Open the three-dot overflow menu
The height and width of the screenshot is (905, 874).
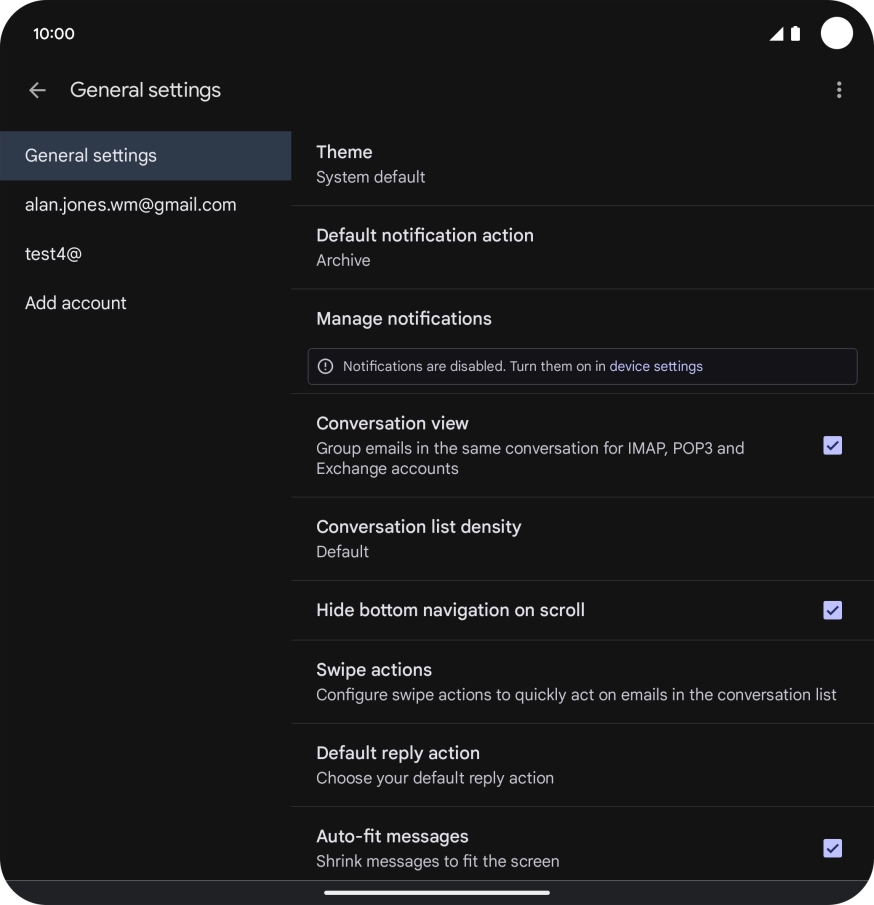point(838,90)
